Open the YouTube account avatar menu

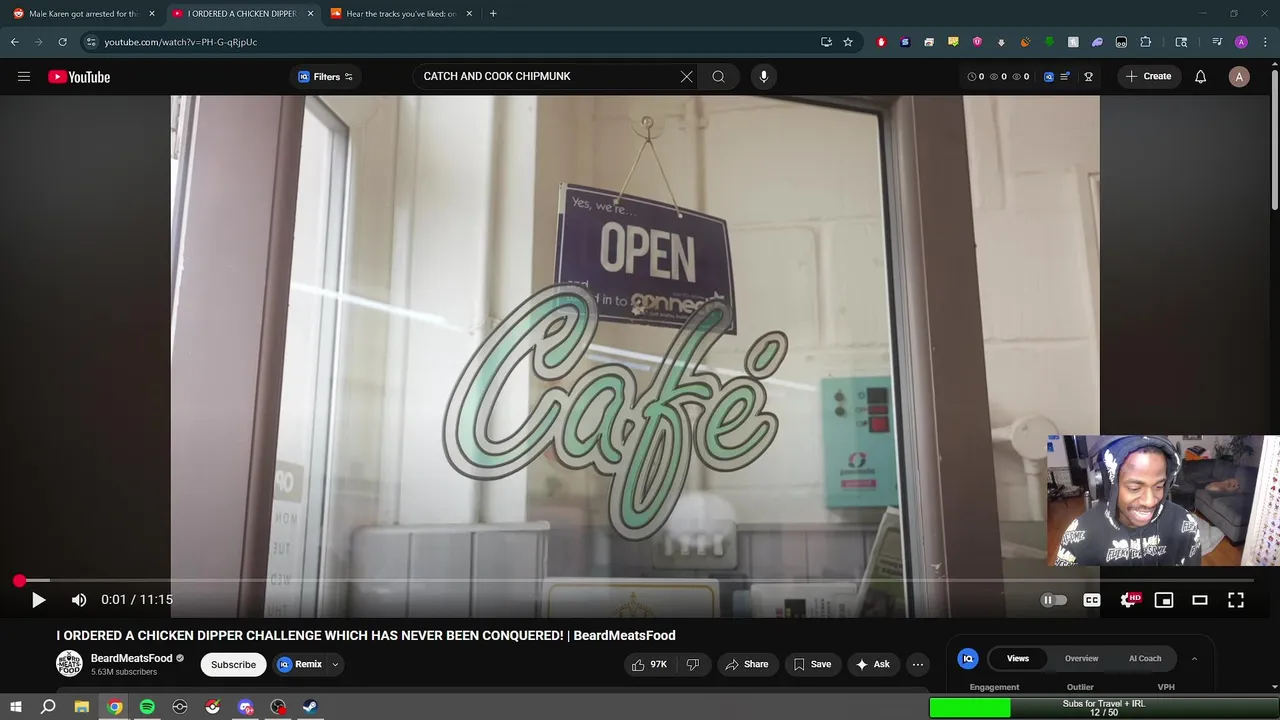(1239, 77)
